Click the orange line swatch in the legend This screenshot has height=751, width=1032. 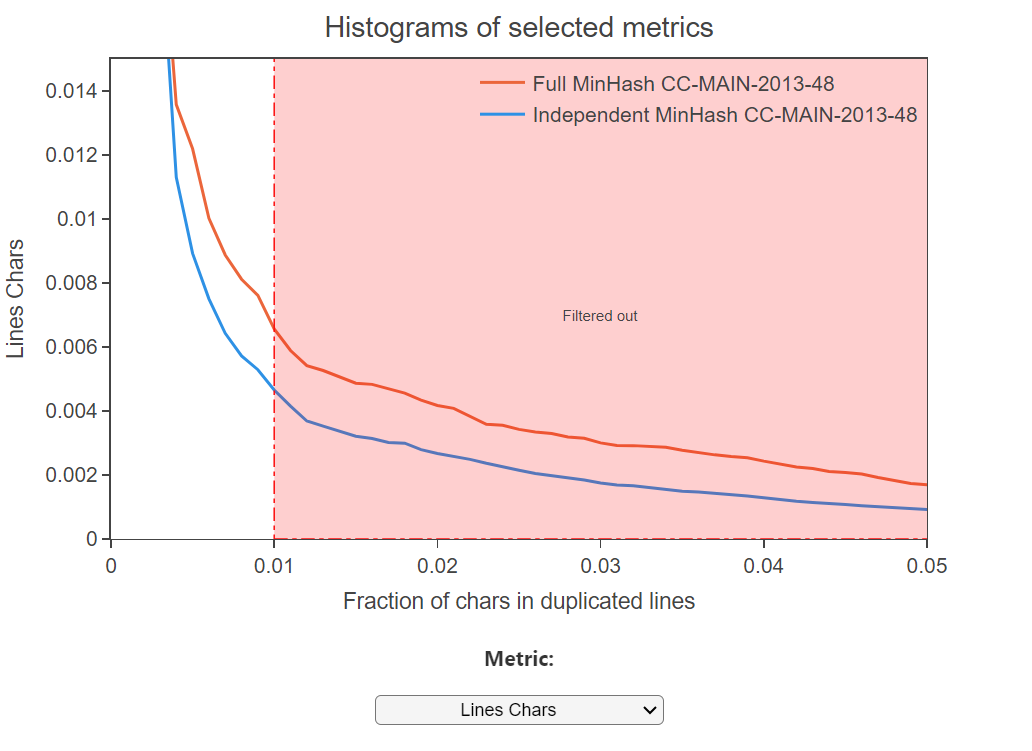point(502,83)
